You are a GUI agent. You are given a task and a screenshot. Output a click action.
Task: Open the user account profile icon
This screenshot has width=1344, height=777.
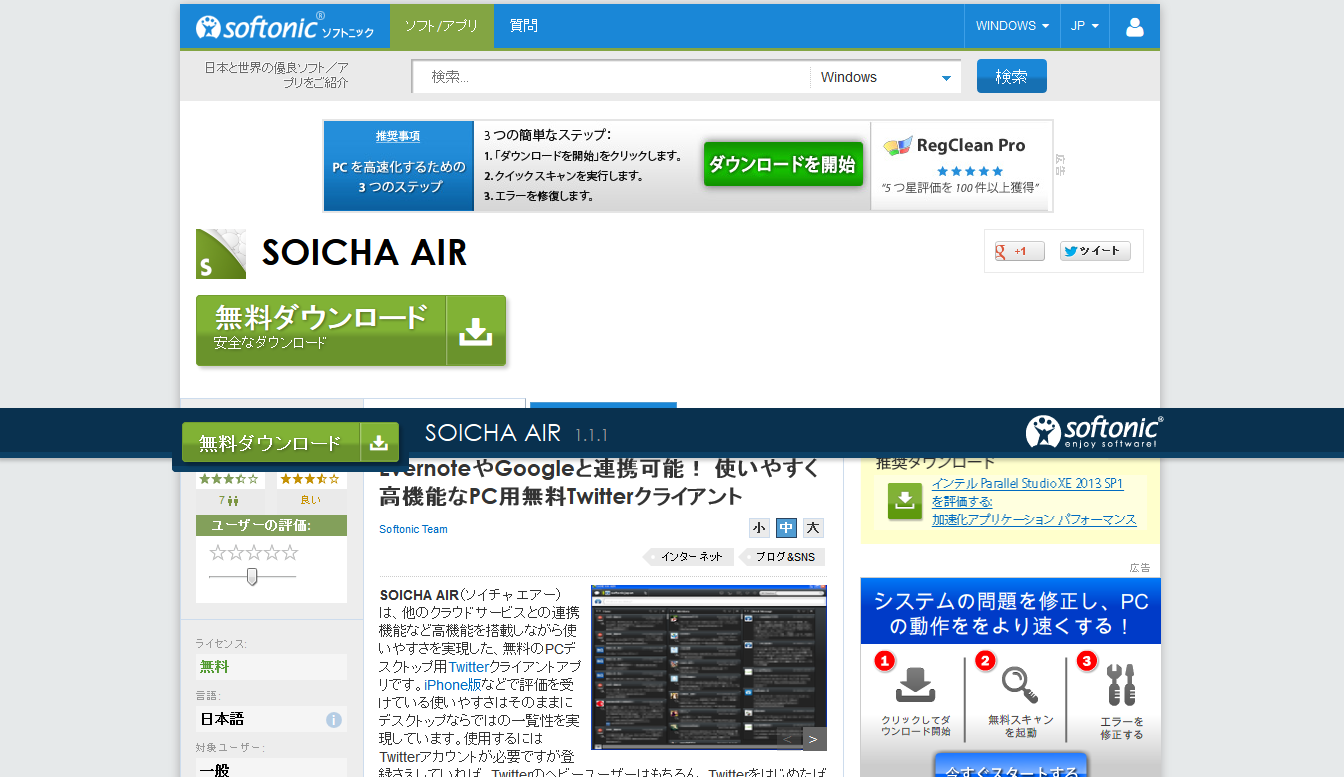tap(1135, 26)
